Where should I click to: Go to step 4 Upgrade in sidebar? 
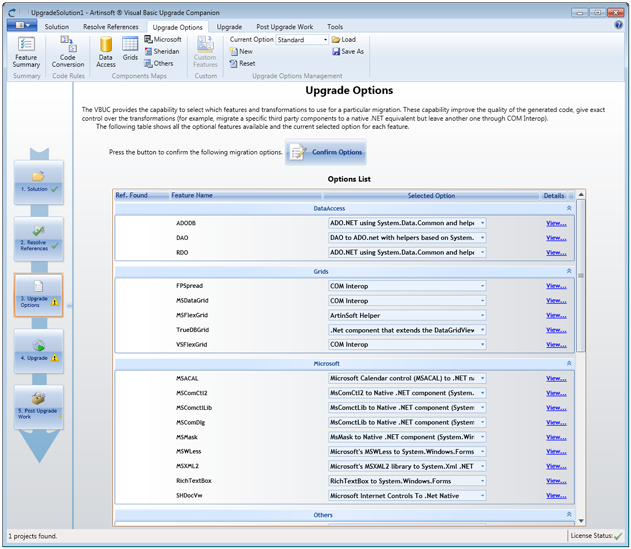[x=39, y=351]
